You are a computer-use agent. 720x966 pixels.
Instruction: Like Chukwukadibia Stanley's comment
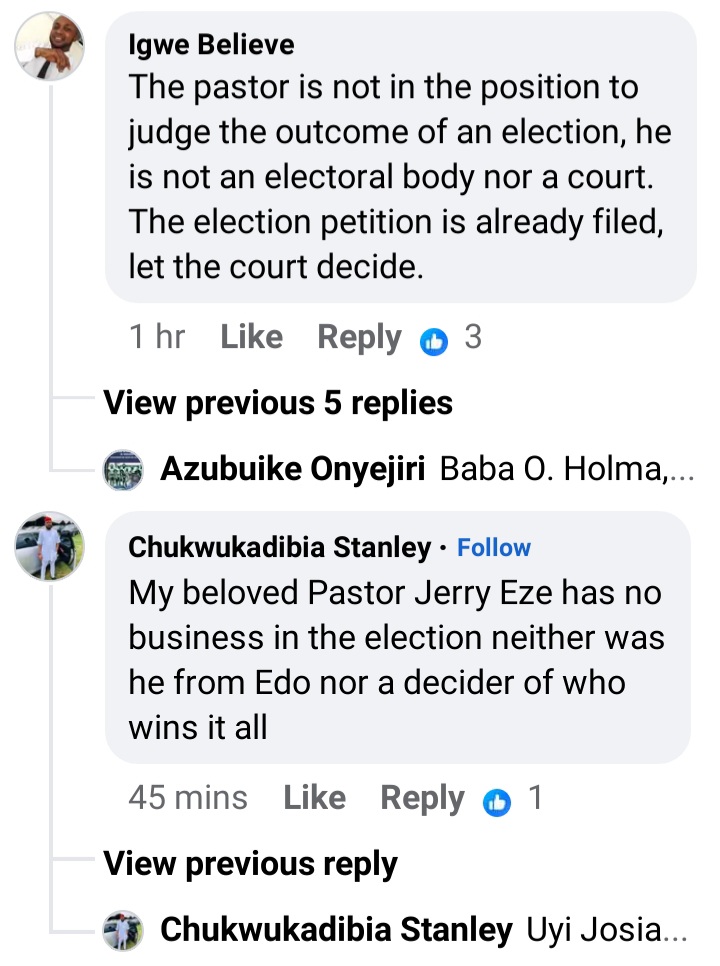(x=314, y=798)
